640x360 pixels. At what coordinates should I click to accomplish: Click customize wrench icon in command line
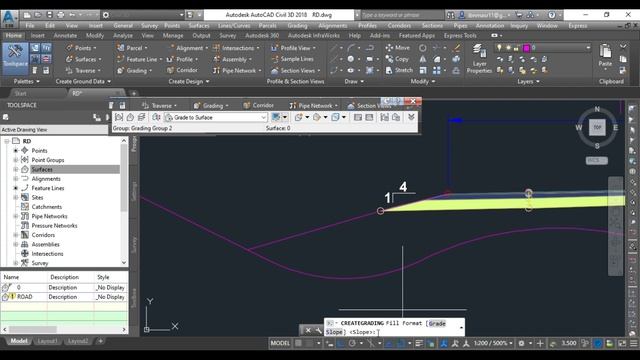(x=318, y=330)
